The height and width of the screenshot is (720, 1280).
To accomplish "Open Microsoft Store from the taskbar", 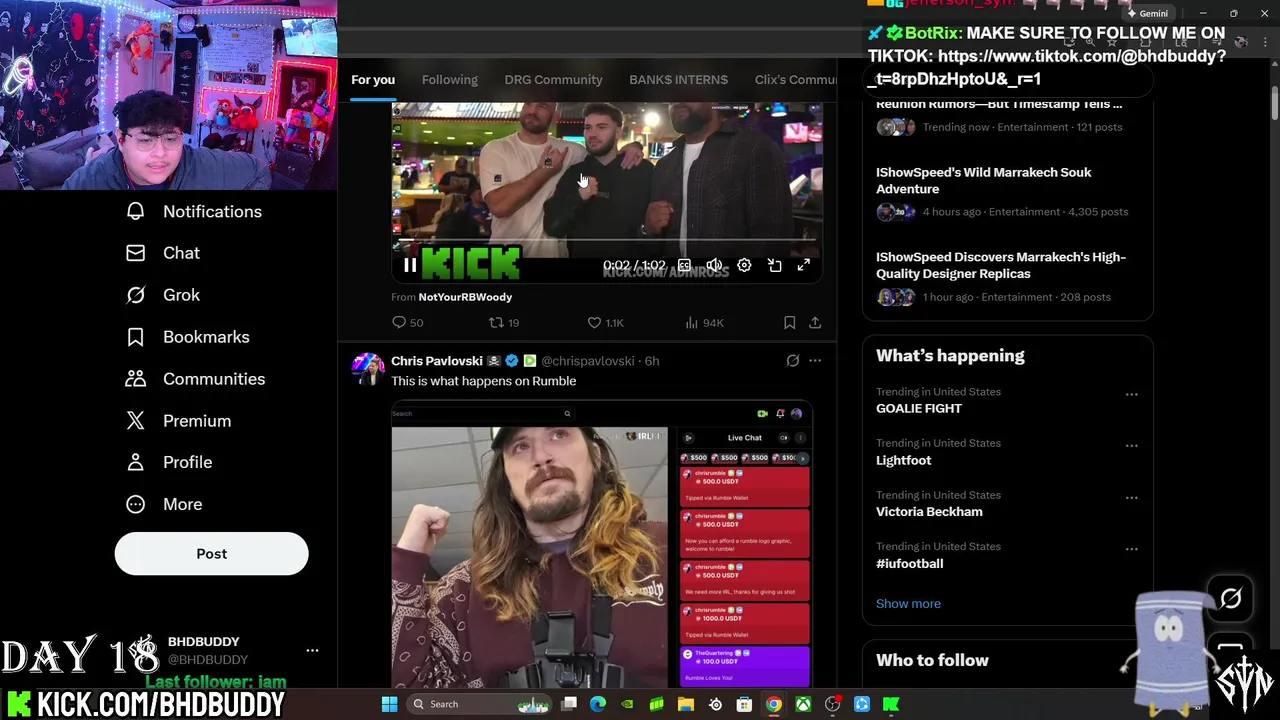I will (x=744, y=704).
